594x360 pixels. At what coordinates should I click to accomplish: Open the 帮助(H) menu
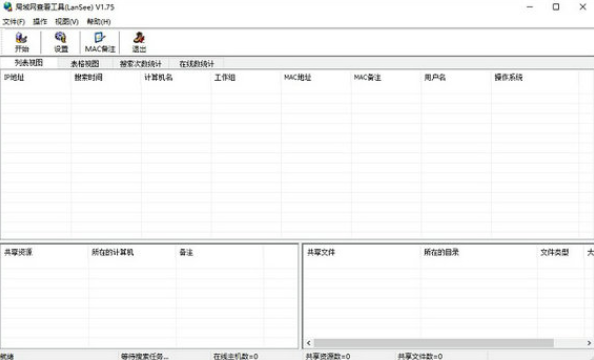pyautogui.click(x=98, y=22)
